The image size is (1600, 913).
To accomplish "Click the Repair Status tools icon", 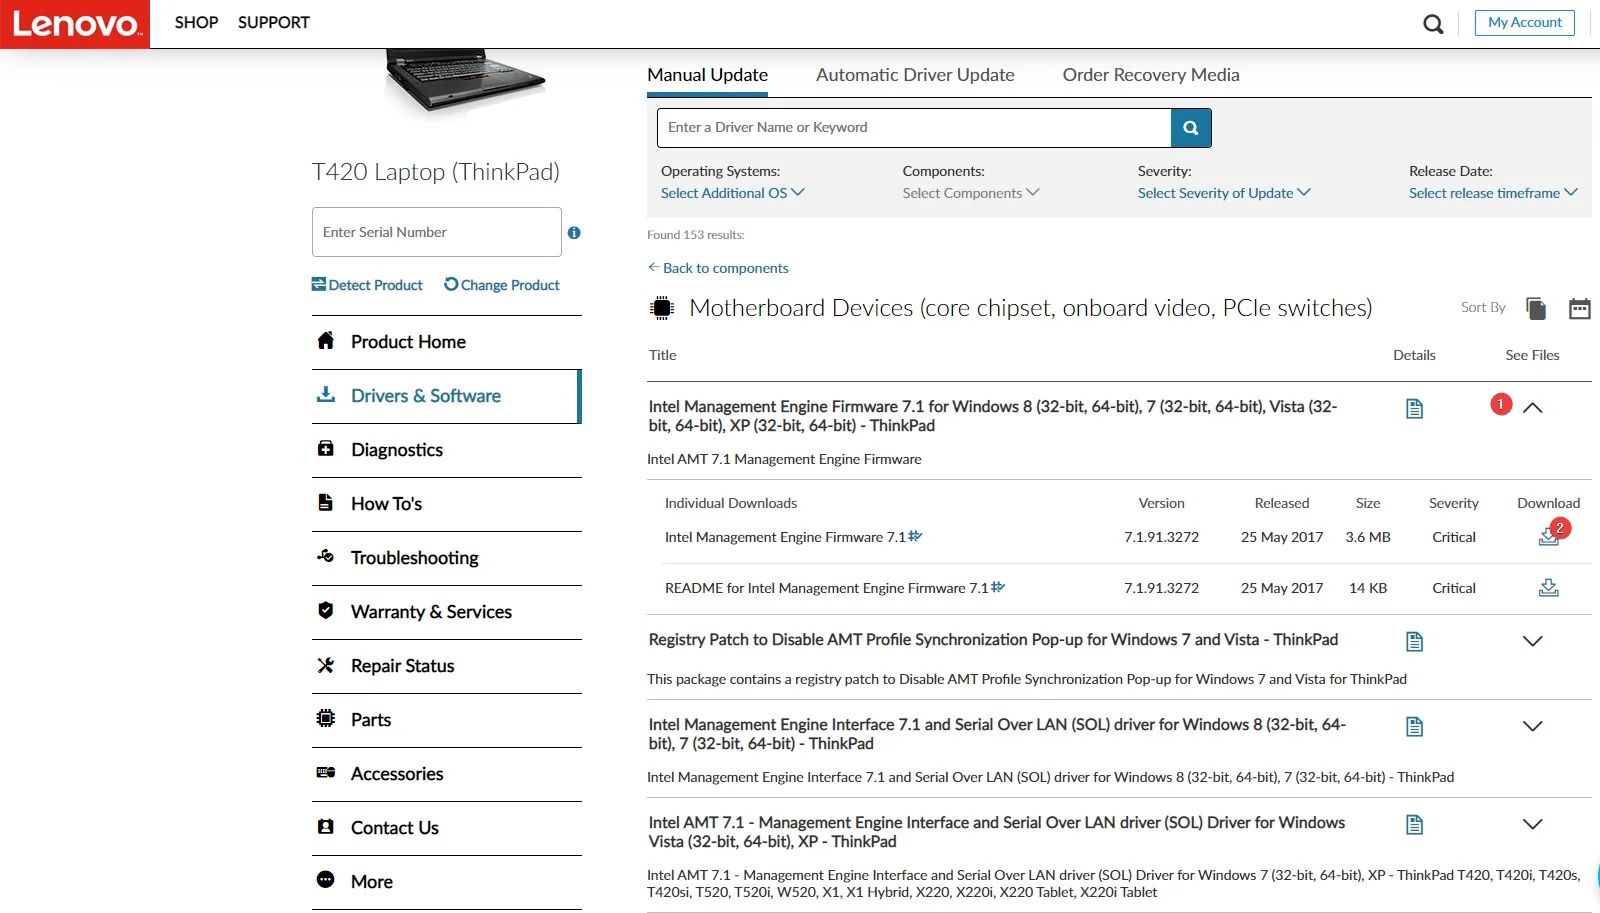I will tap(326, 665).
